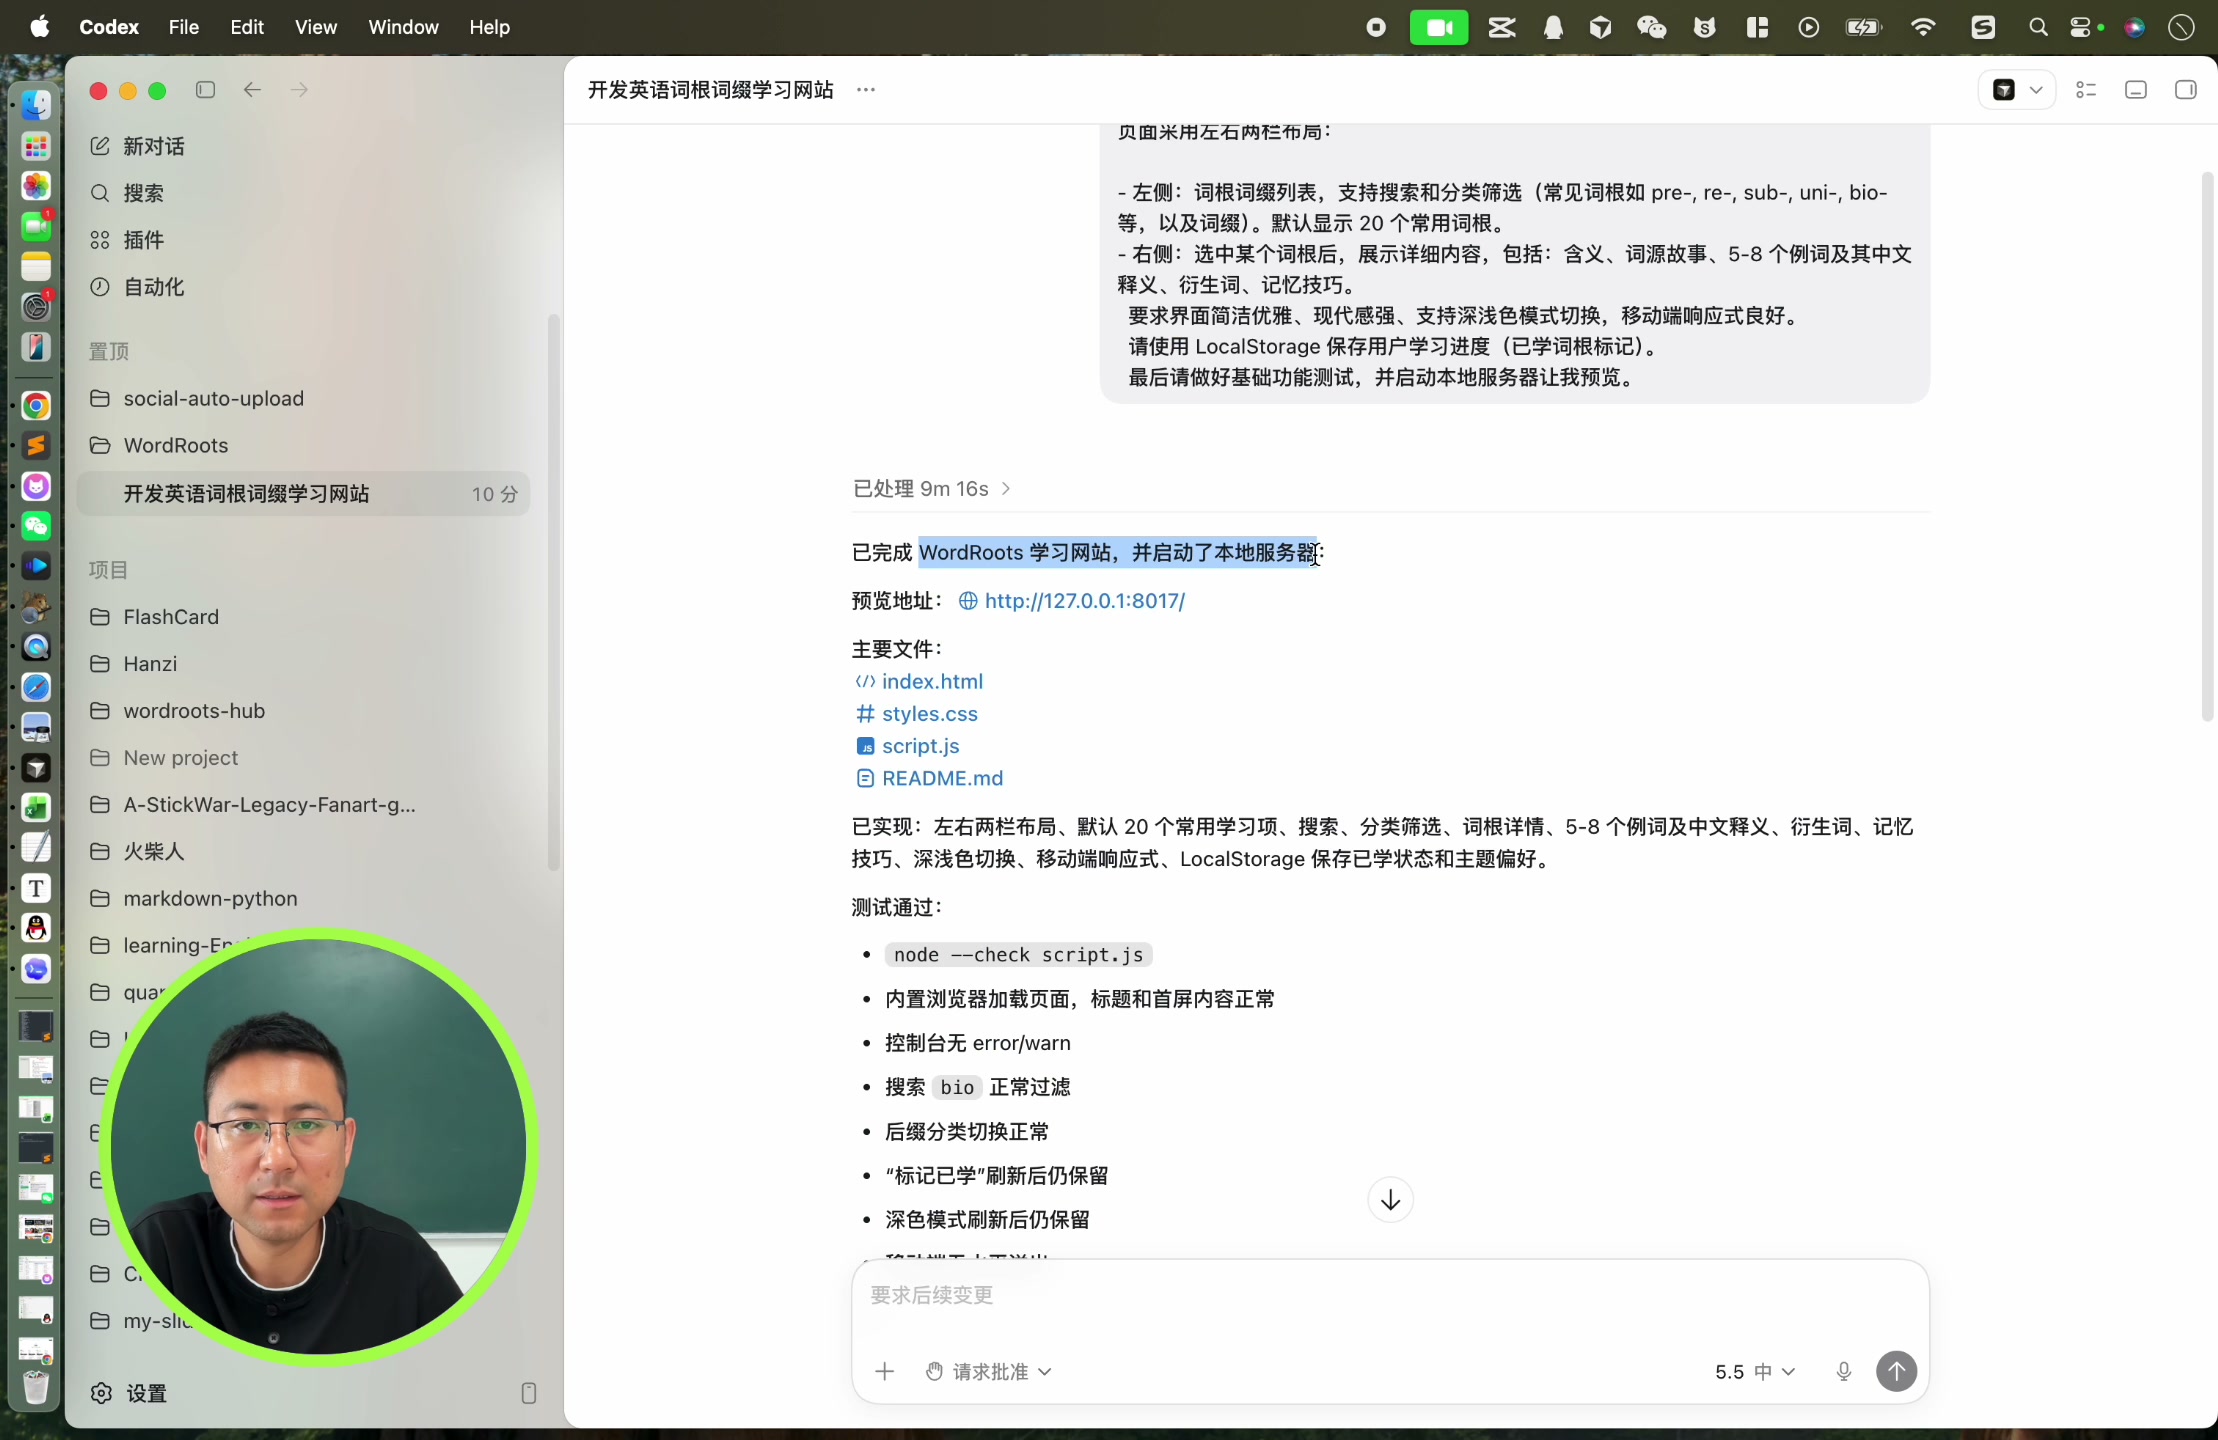Open the app-selector dropdown in top right
The width and height of the screenshot is (2218, 1440).
(x=2017, y=90)
